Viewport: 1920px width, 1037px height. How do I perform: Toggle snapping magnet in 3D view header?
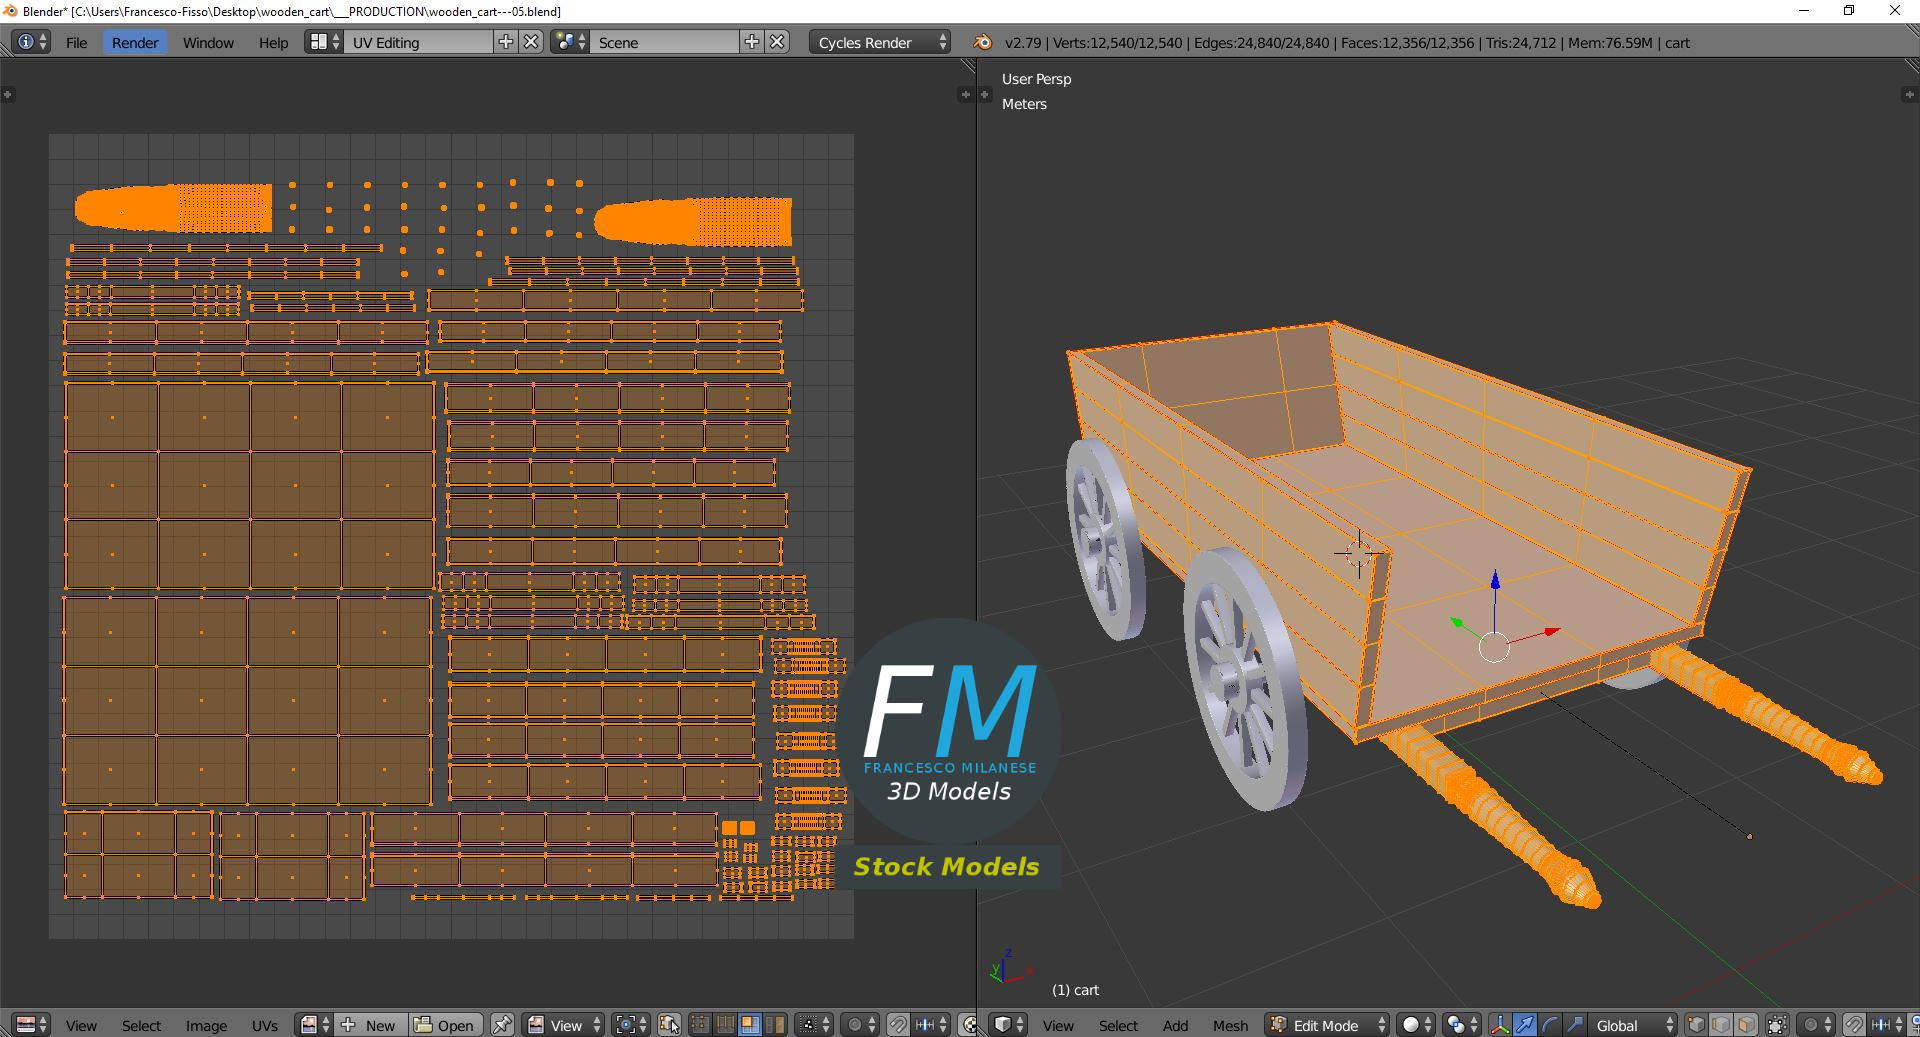tap(1853, 1025)
